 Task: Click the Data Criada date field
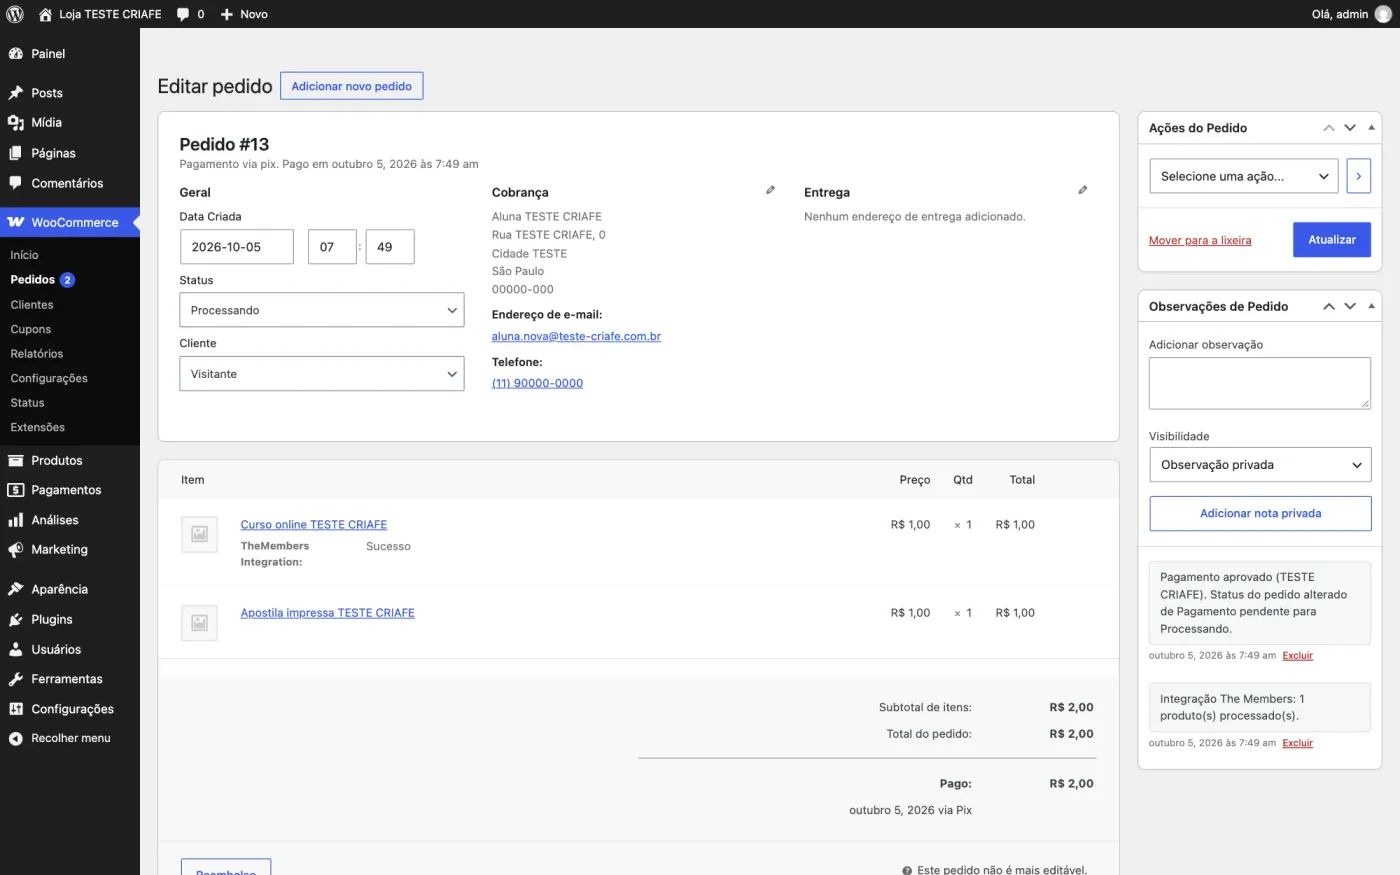pos(237,247)
